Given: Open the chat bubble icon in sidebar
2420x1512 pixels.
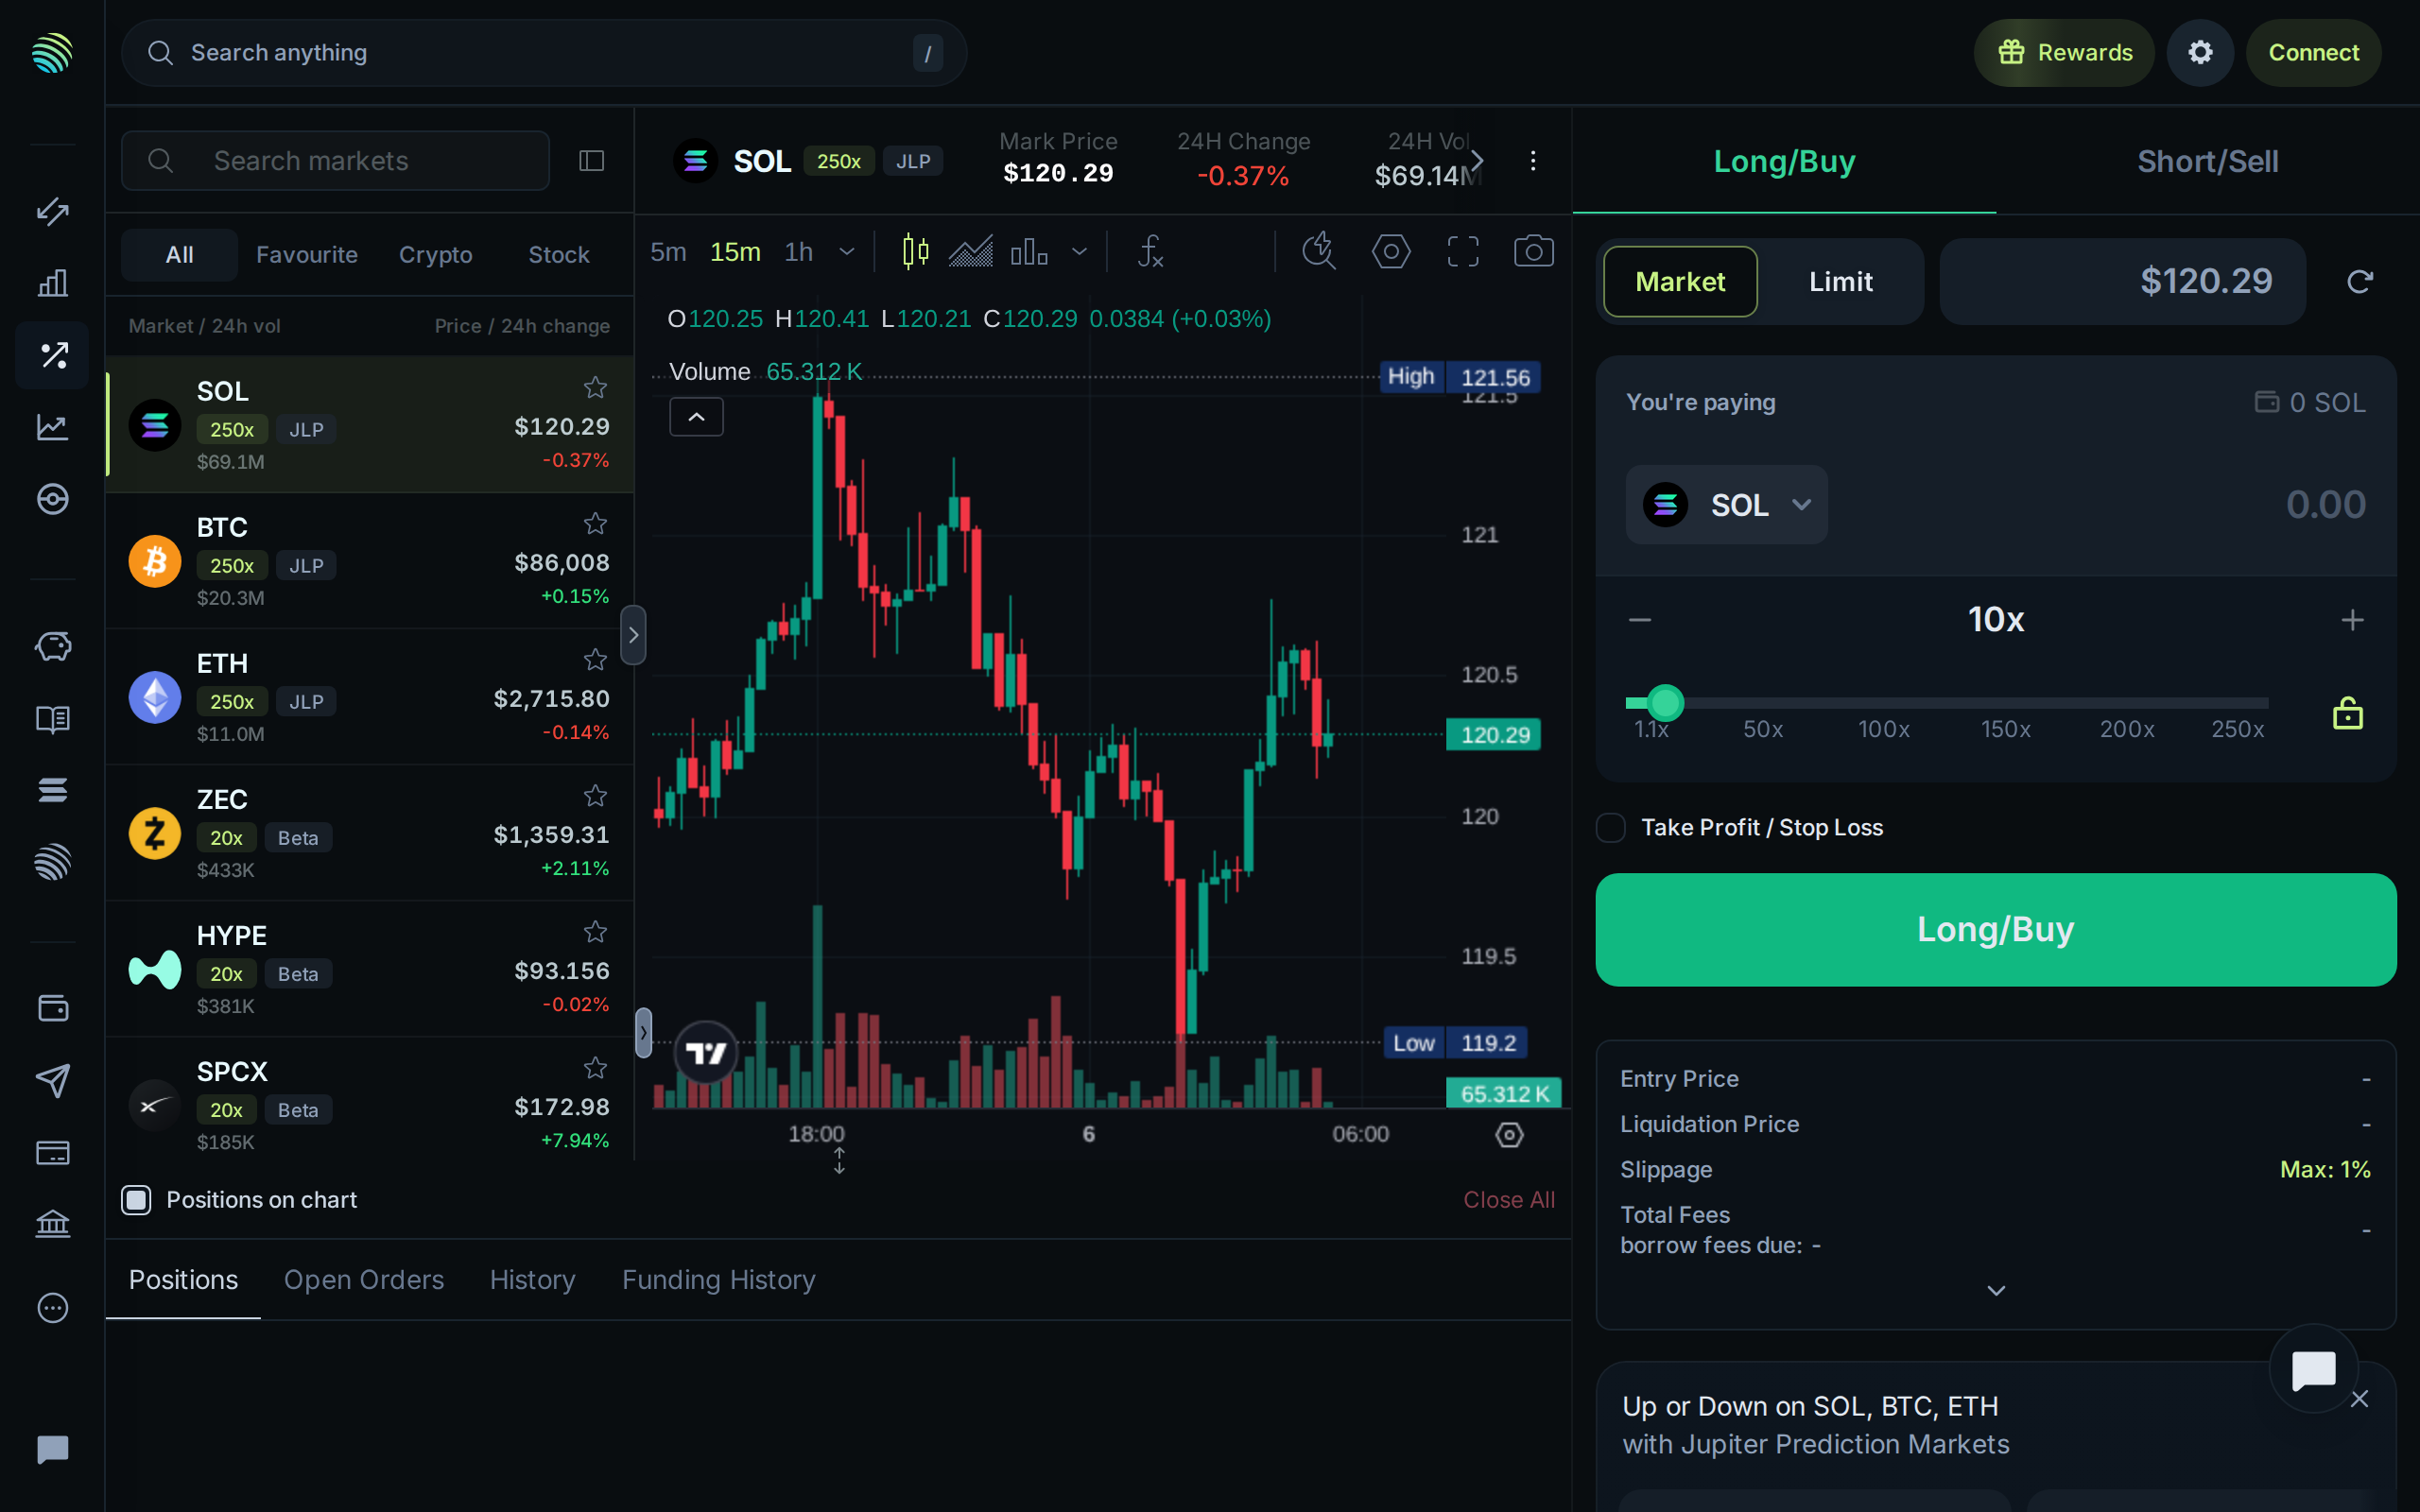Looking at the screenshot, I should point(52,1449).
